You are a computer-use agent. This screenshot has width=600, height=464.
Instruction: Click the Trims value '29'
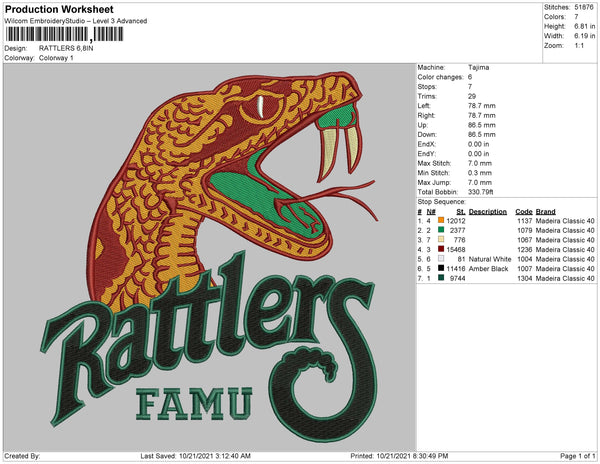(x=472, y=96)
